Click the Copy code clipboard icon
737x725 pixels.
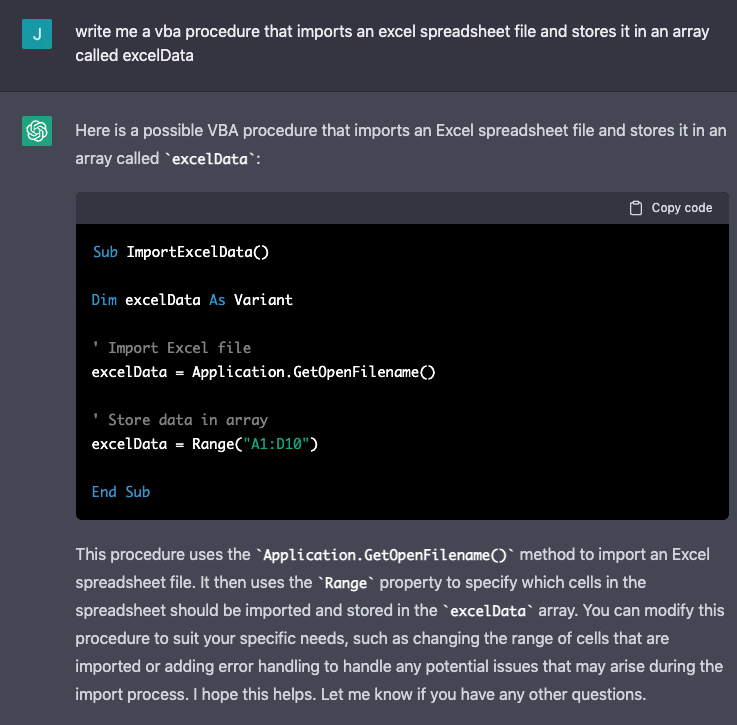click(x=635, y=208)
